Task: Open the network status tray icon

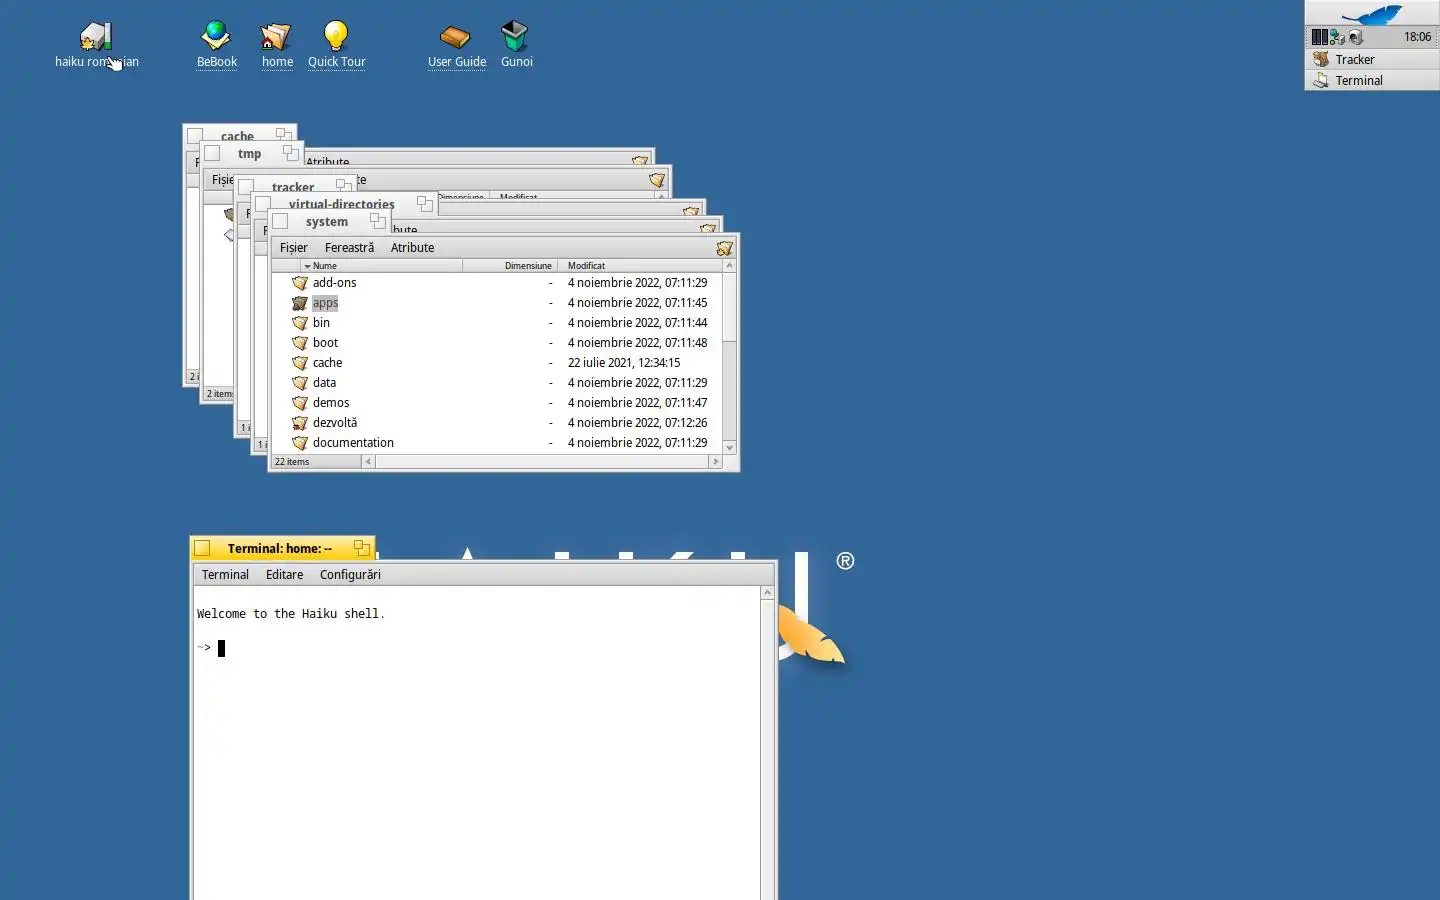Action: click(x=1337, y=37)
